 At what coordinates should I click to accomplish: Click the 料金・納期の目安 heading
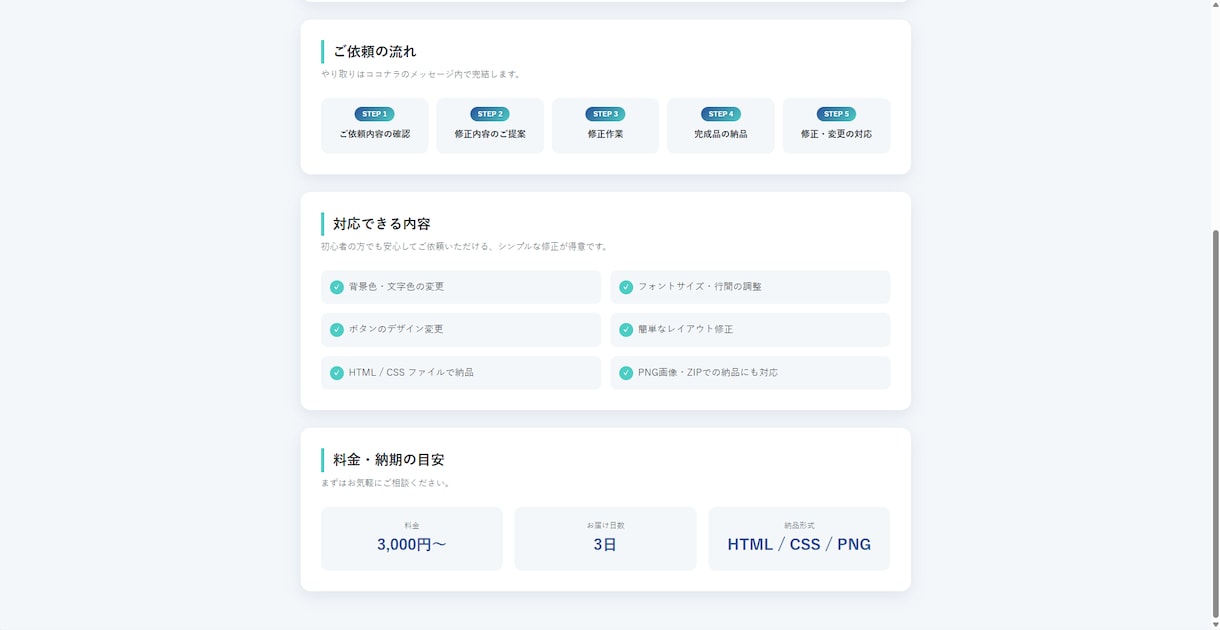pyautogui.click(x=389, y=460)
